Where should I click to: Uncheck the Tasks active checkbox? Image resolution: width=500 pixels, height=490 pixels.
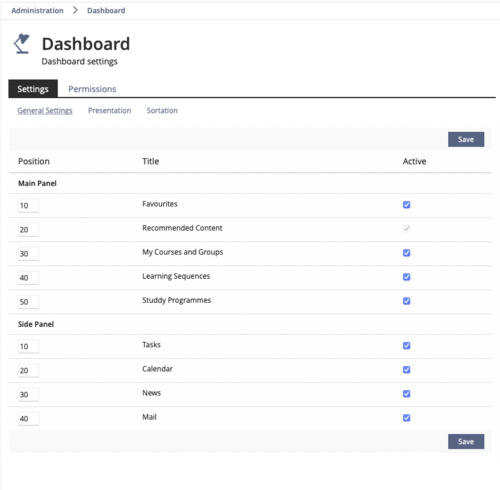click(406, 346)
